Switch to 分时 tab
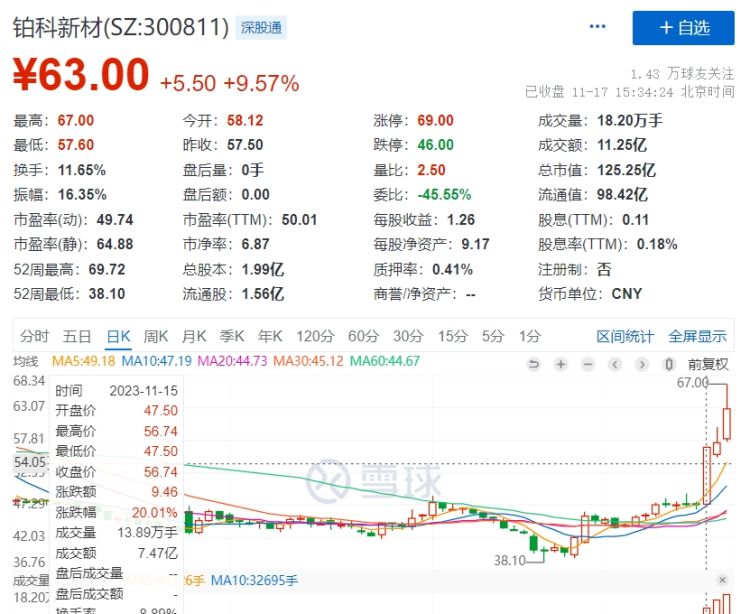Screen dimensions: 750x614 (x=34, y=336)
